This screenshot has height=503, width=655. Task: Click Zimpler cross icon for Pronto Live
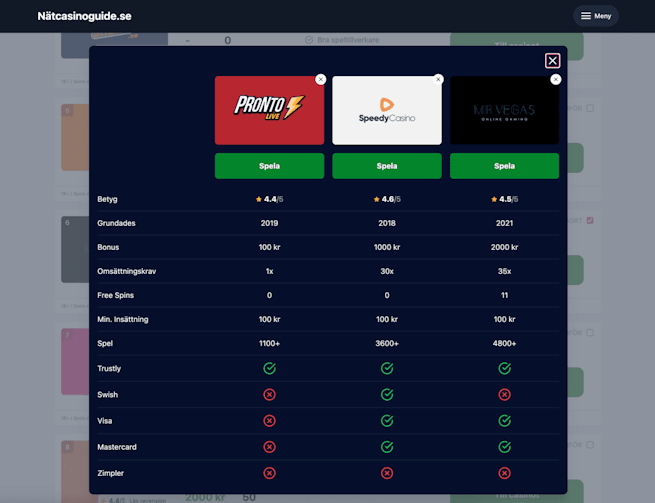(x=269, y=473)
